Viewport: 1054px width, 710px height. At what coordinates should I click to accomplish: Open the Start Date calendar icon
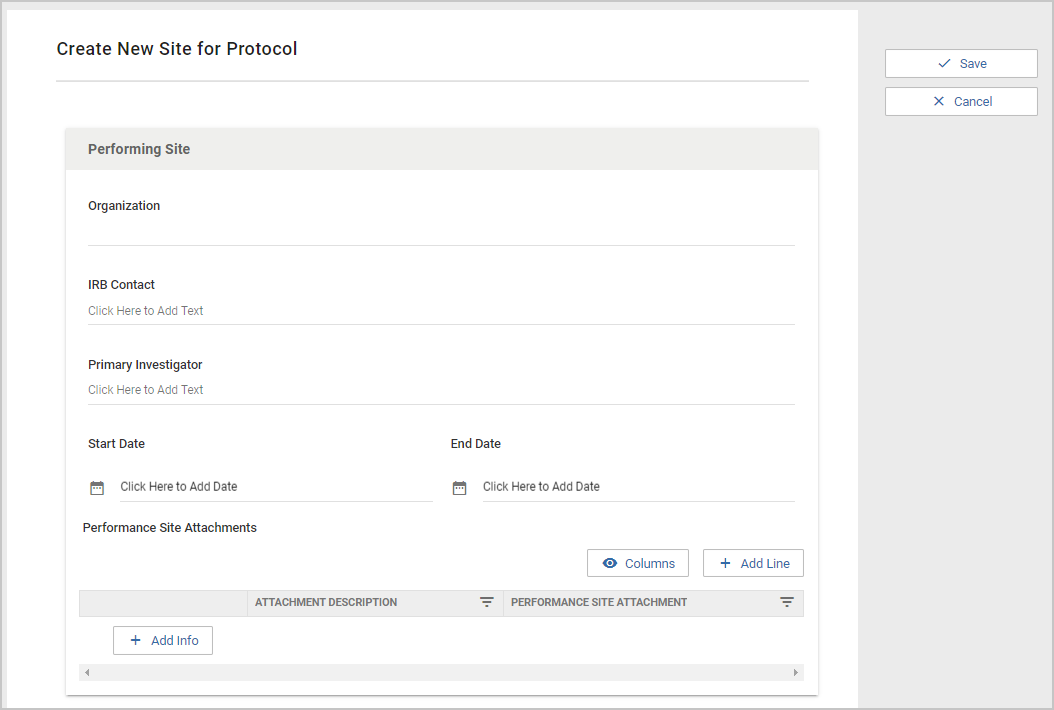(x=97, y=487)
